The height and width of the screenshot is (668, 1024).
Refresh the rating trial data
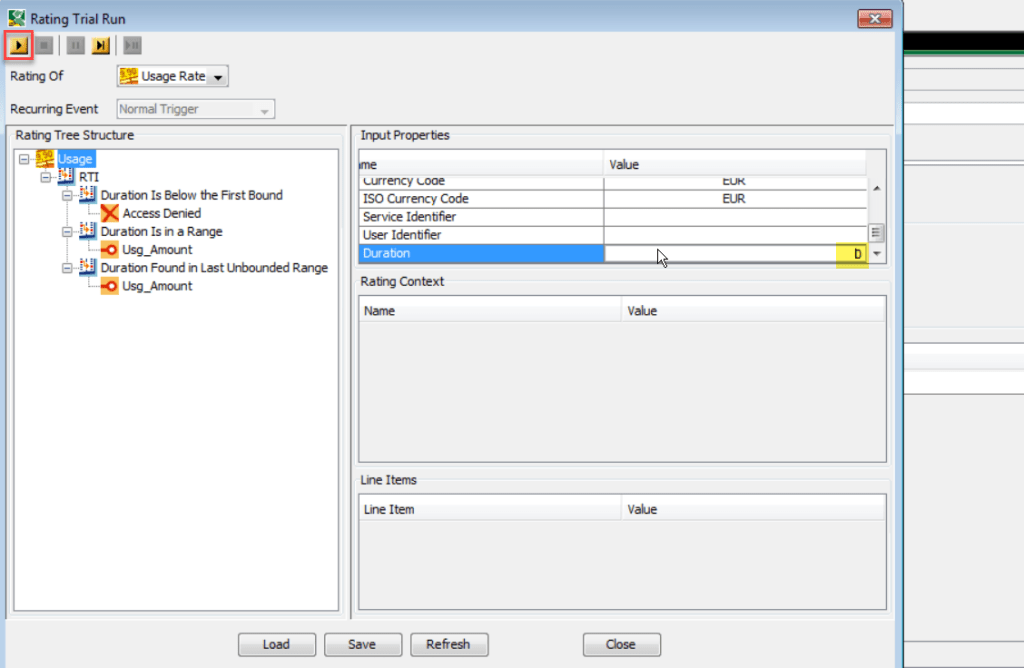(x=449, y=644)
